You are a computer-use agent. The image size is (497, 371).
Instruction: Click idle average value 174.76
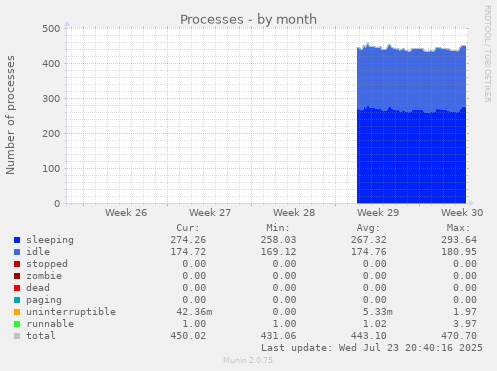(369, 252)
